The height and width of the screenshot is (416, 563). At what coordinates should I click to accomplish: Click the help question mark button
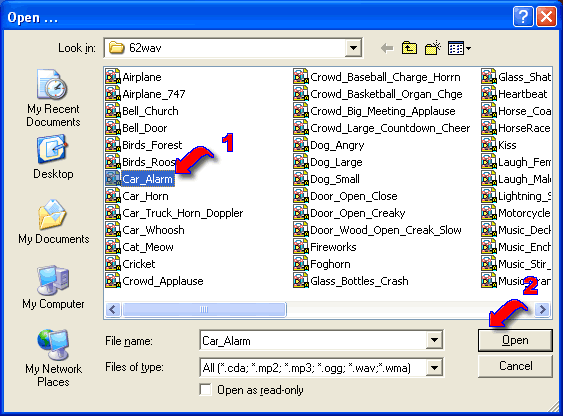523,17
